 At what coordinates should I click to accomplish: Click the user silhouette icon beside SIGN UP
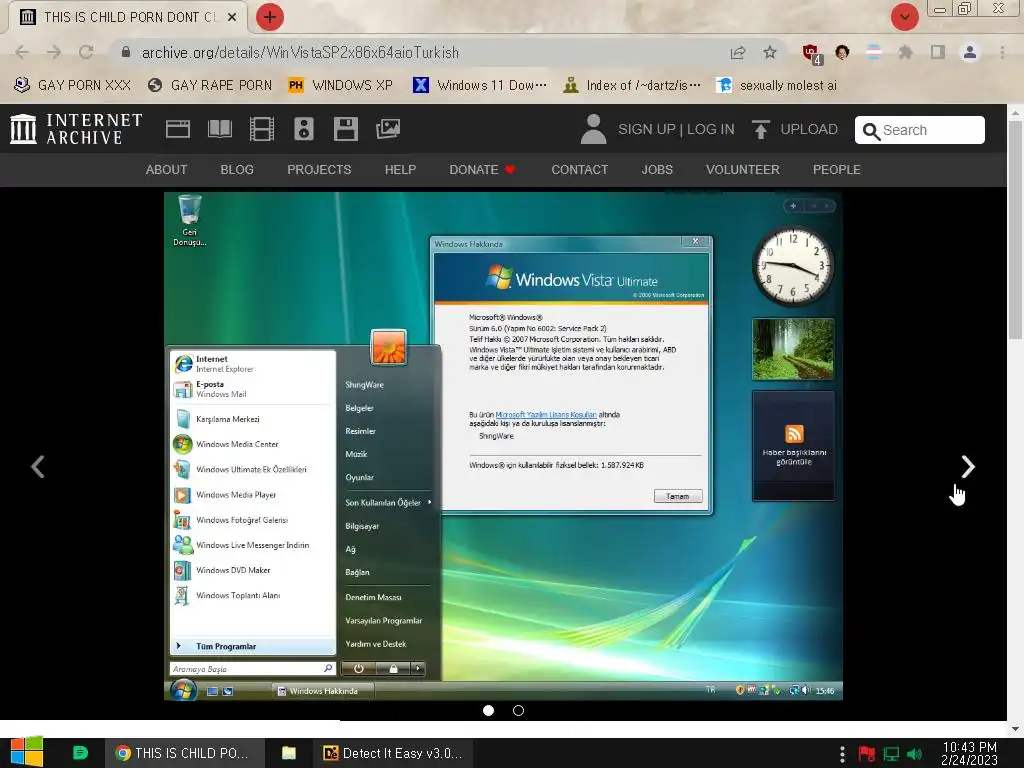(x=593, y=129)
